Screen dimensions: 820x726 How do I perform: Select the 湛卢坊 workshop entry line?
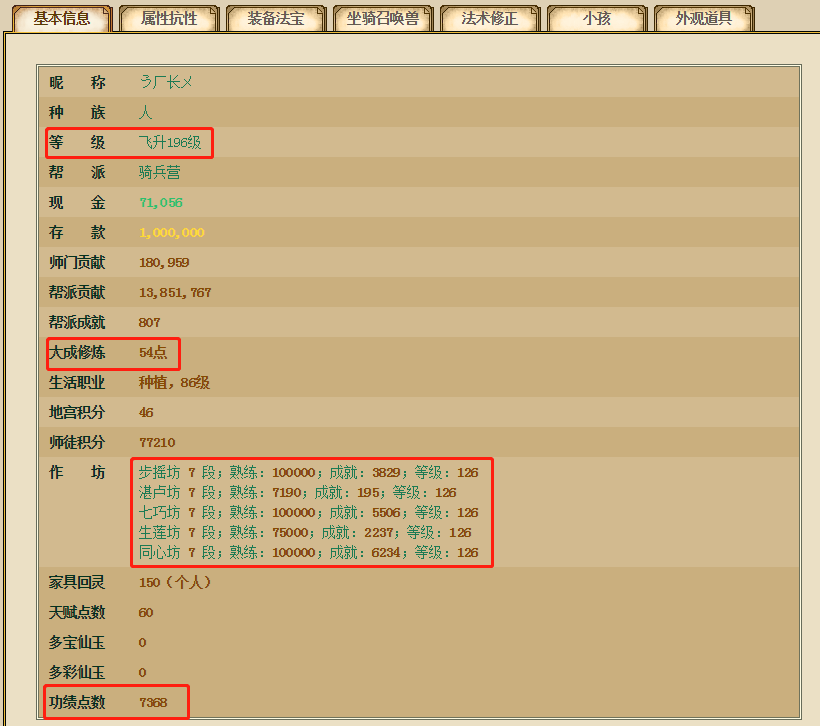point(297,493)
